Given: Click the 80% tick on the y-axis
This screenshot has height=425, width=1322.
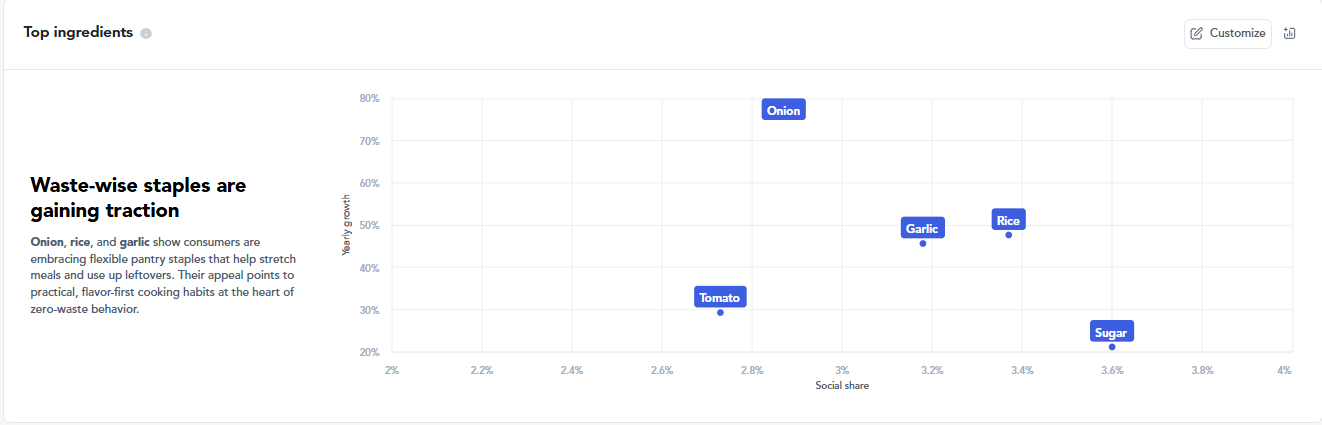Looking at the screenshot, I should click(x=370, y=98).
